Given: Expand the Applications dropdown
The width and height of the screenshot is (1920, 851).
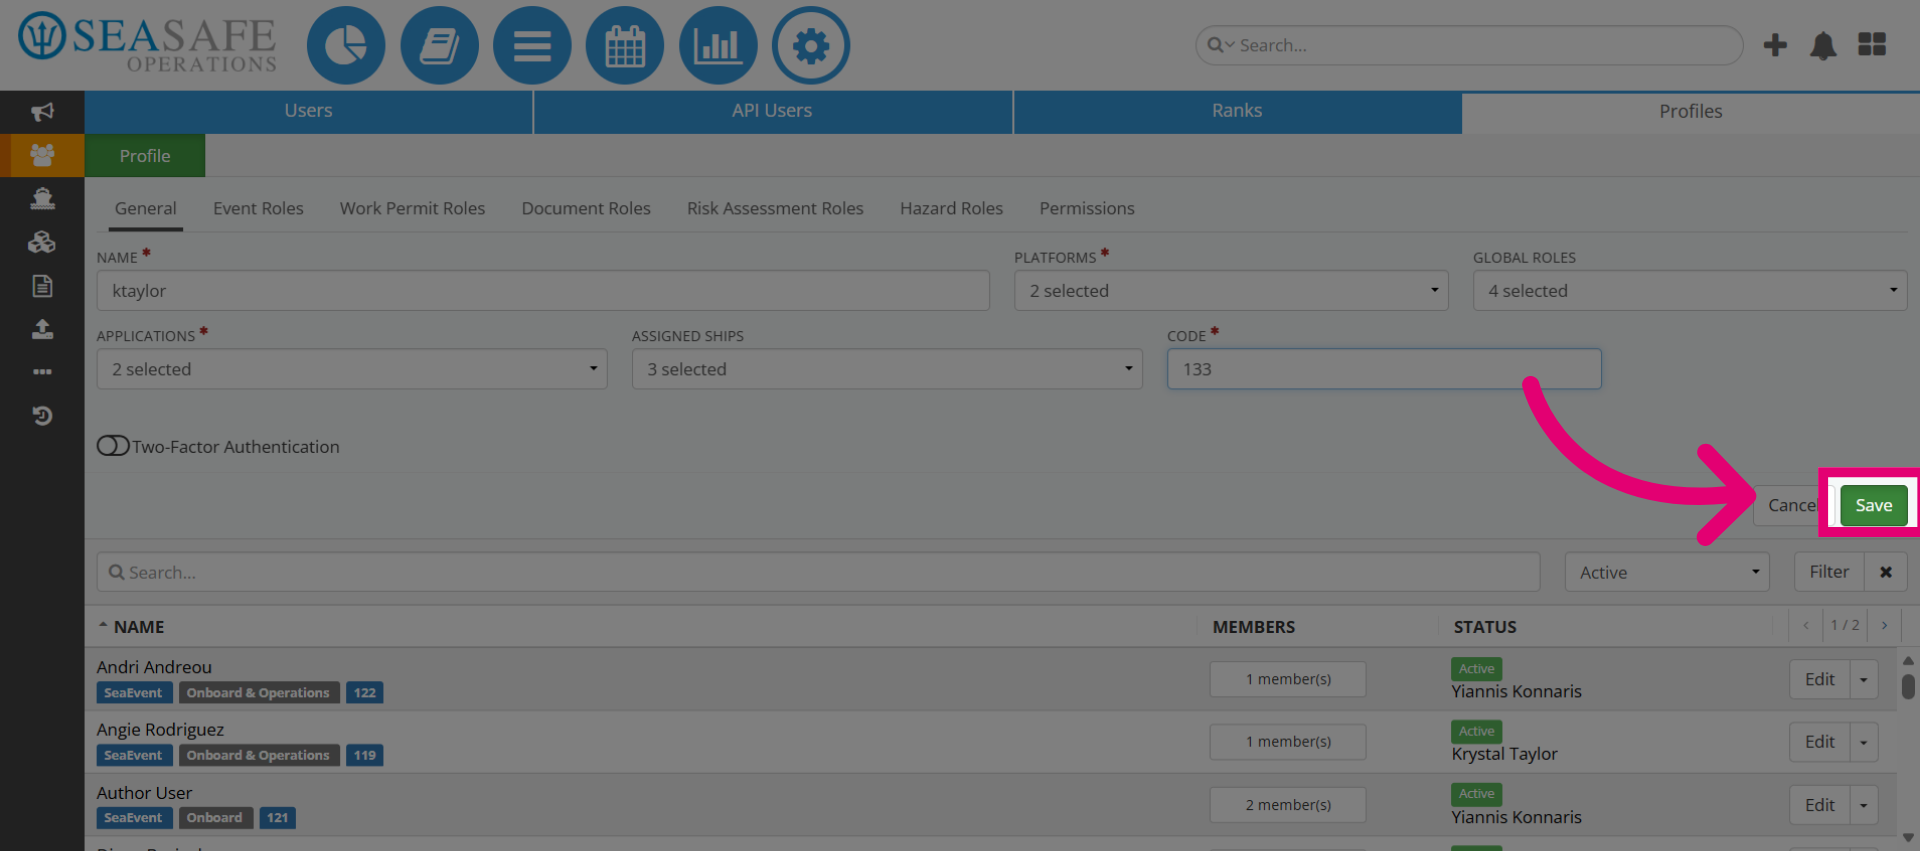Looking at the screenshot, I should point(352,369).
